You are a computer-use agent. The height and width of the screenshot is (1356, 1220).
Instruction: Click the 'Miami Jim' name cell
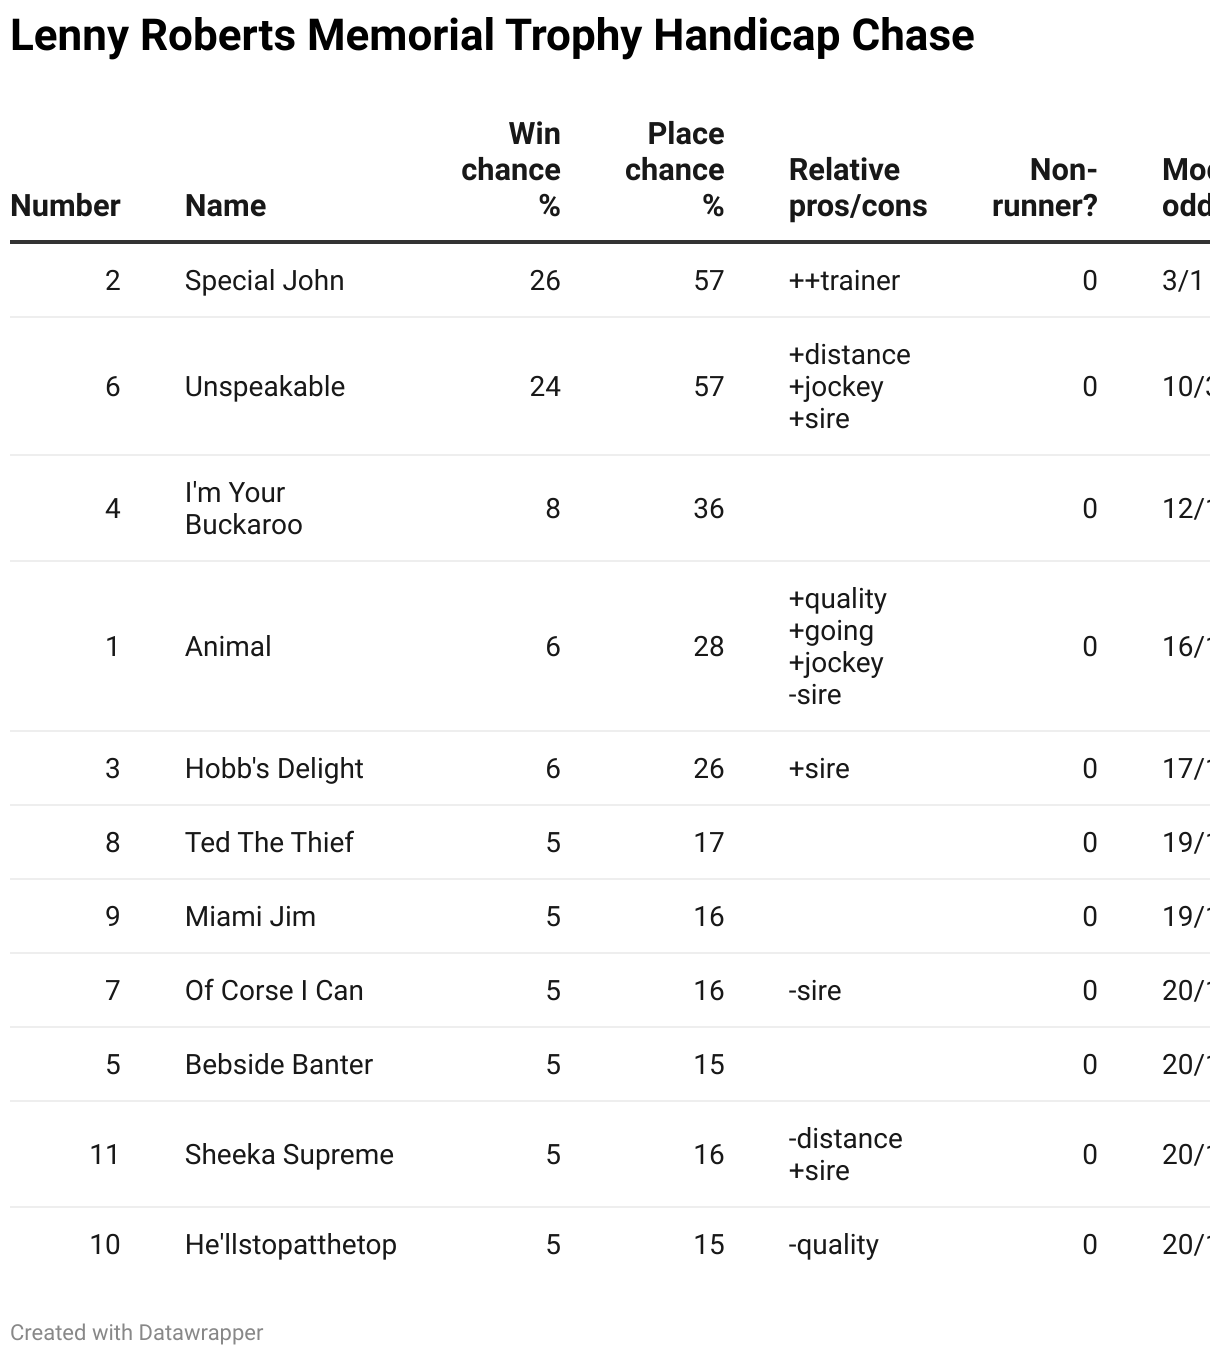click(x=250, y=917)
